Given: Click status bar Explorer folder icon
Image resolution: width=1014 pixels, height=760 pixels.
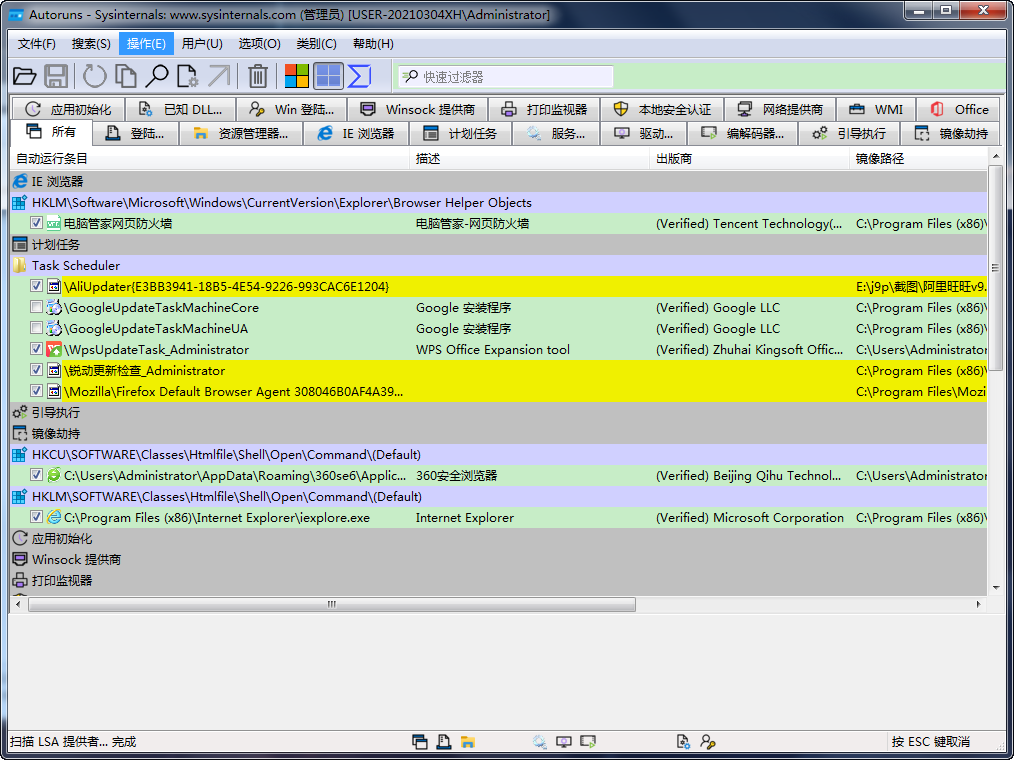Looking at the screenshot, I should point(468,741).
